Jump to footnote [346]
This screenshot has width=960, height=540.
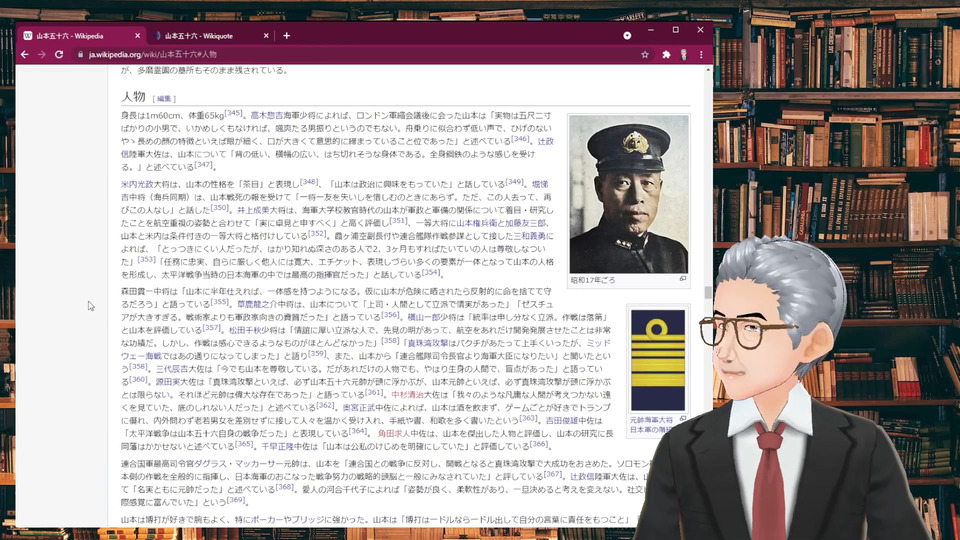pyautogui.click(x=520, y=138)
